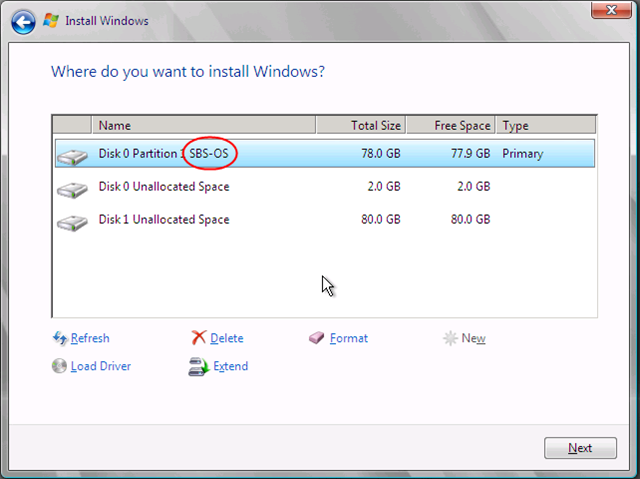Sort by the Name column header
Image resolution: width=640 pixels, height=479 pixels.
point(204,125)
